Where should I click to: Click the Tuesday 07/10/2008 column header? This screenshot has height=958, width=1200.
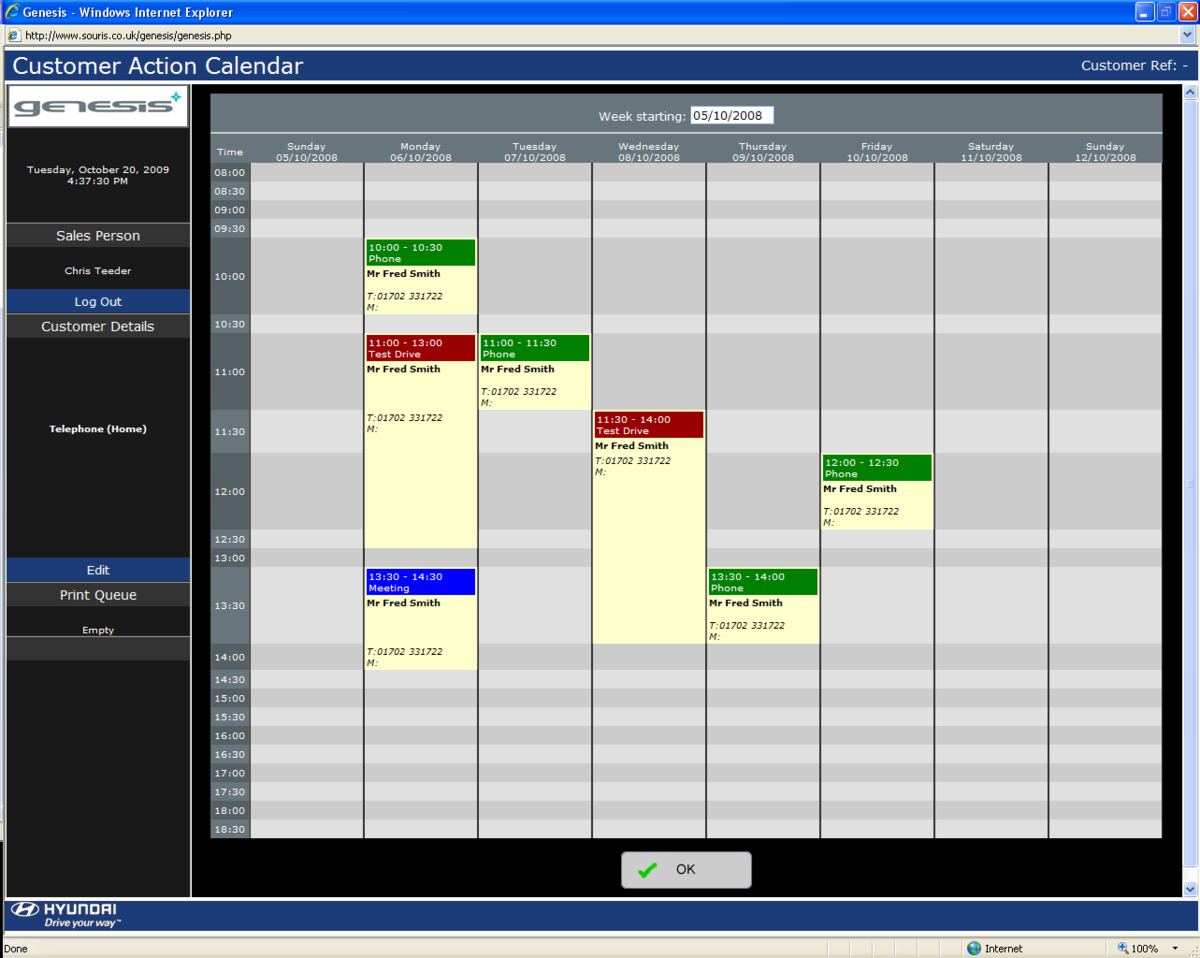[535, 152]
